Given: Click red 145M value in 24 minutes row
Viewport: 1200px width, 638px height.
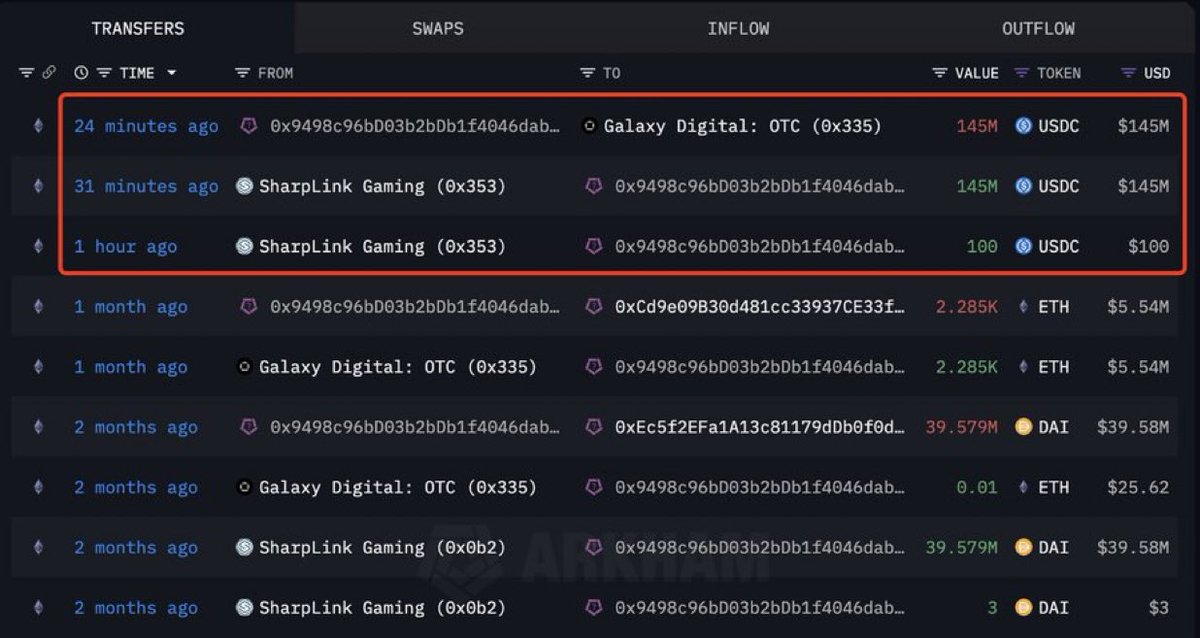Looking at the screenshot, I should 977,126.
